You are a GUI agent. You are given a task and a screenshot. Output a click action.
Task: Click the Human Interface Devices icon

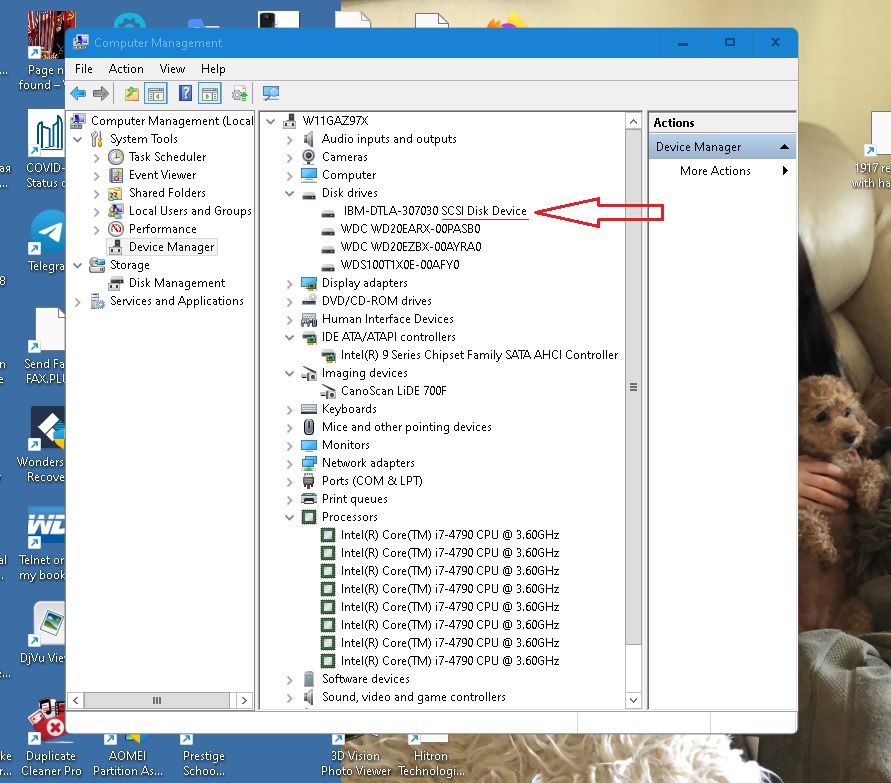pyautogui.click(x=309, y=319)
